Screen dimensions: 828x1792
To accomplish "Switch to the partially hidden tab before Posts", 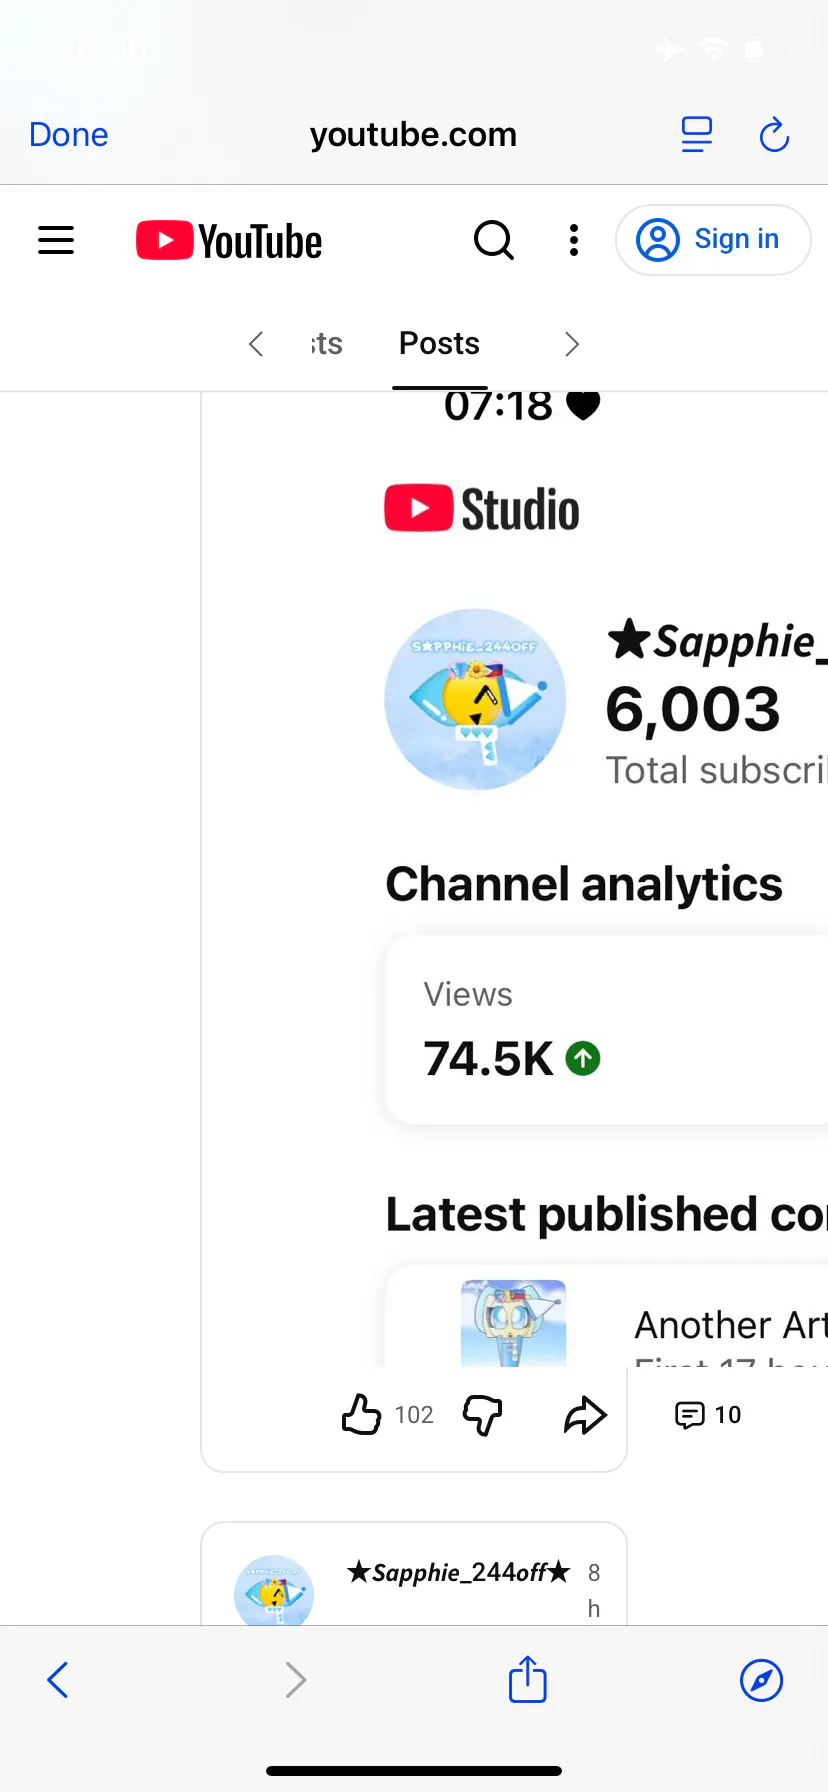I will click(x=326, y=343).
